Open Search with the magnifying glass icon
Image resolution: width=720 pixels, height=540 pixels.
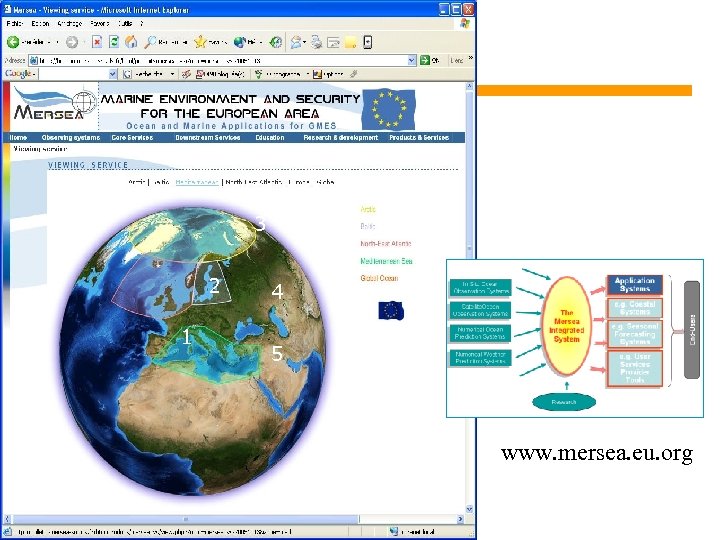(150, 42)
